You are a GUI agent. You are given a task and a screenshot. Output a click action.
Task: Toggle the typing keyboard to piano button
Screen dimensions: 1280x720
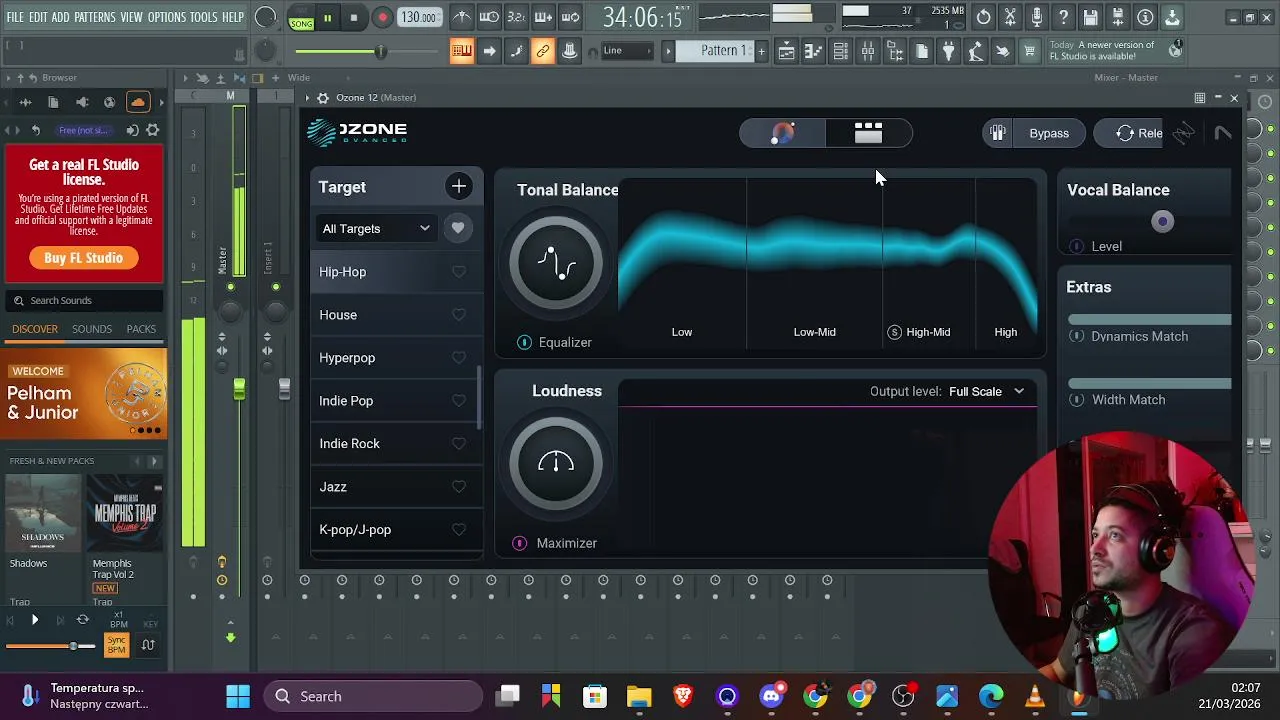coord(462,51)
